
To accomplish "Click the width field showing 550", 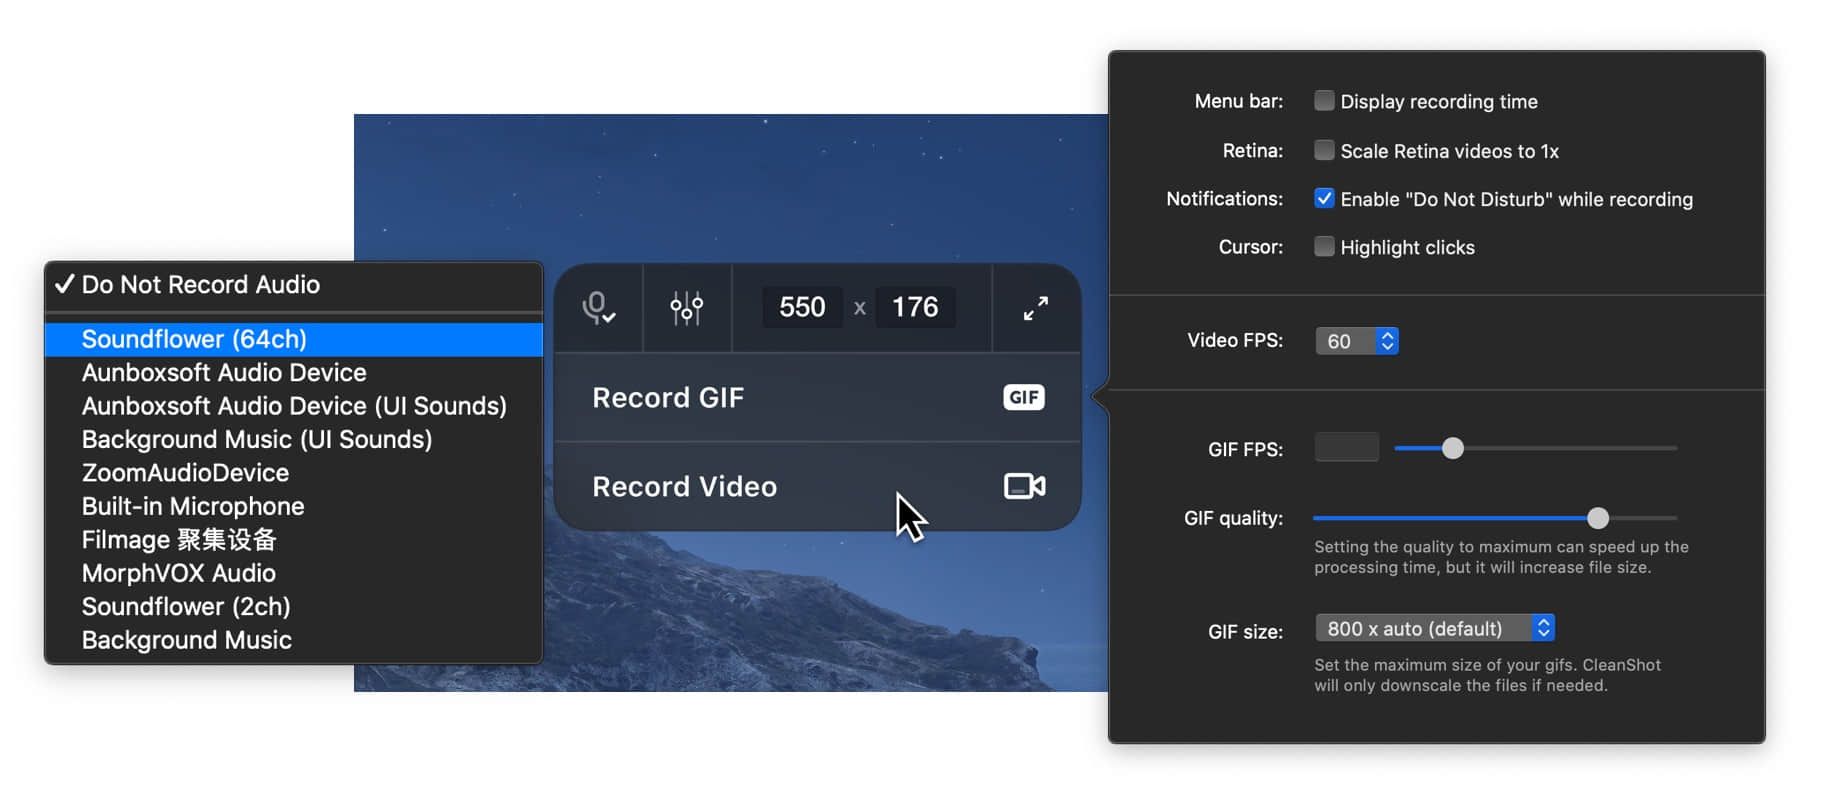I will [802, 307].
